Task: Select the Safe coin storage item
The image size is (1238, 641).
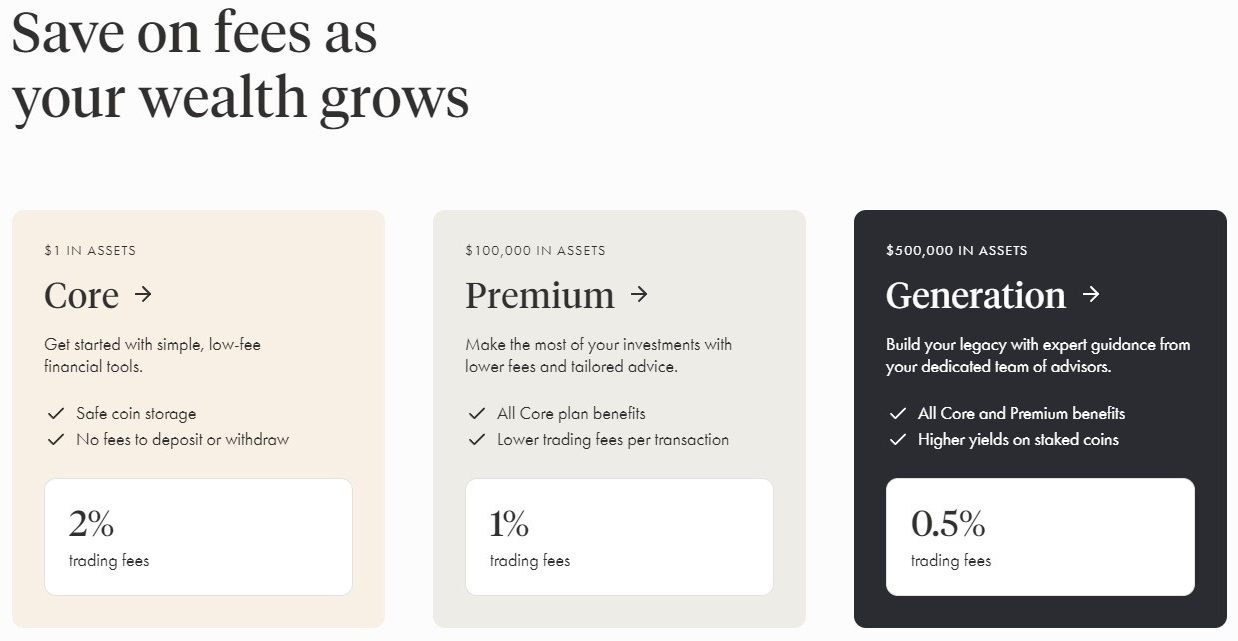Action: (136, 413)
